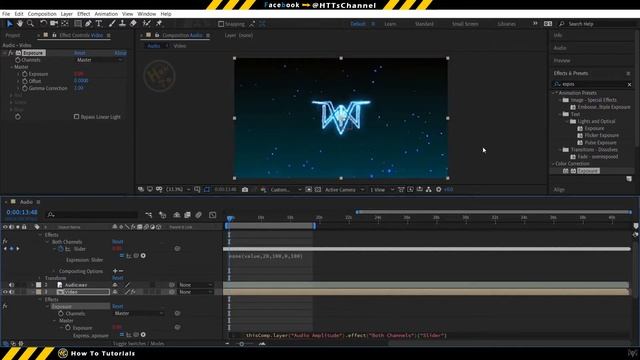Open the Effect menu
This screenshot has width=640, height=360.
pos(84,14)
